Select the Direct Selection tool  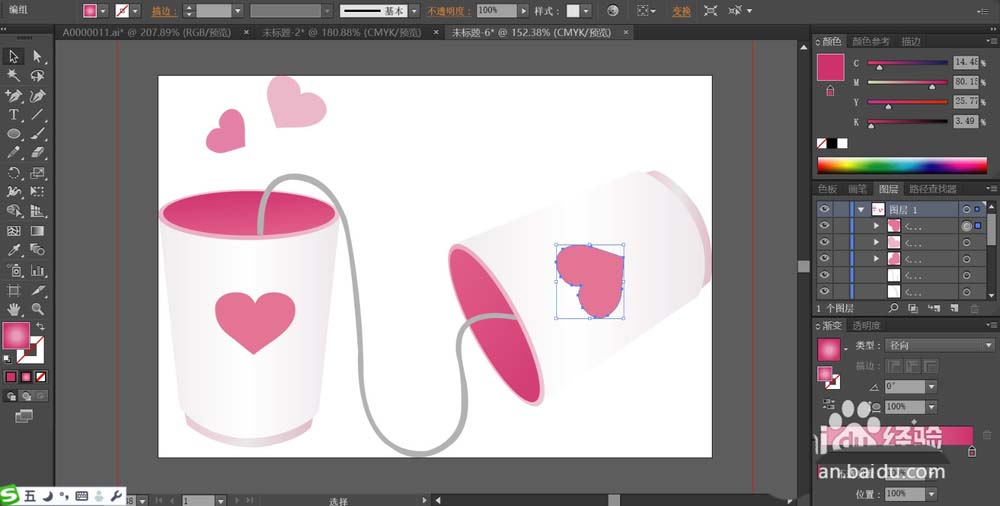coord(37,57)
